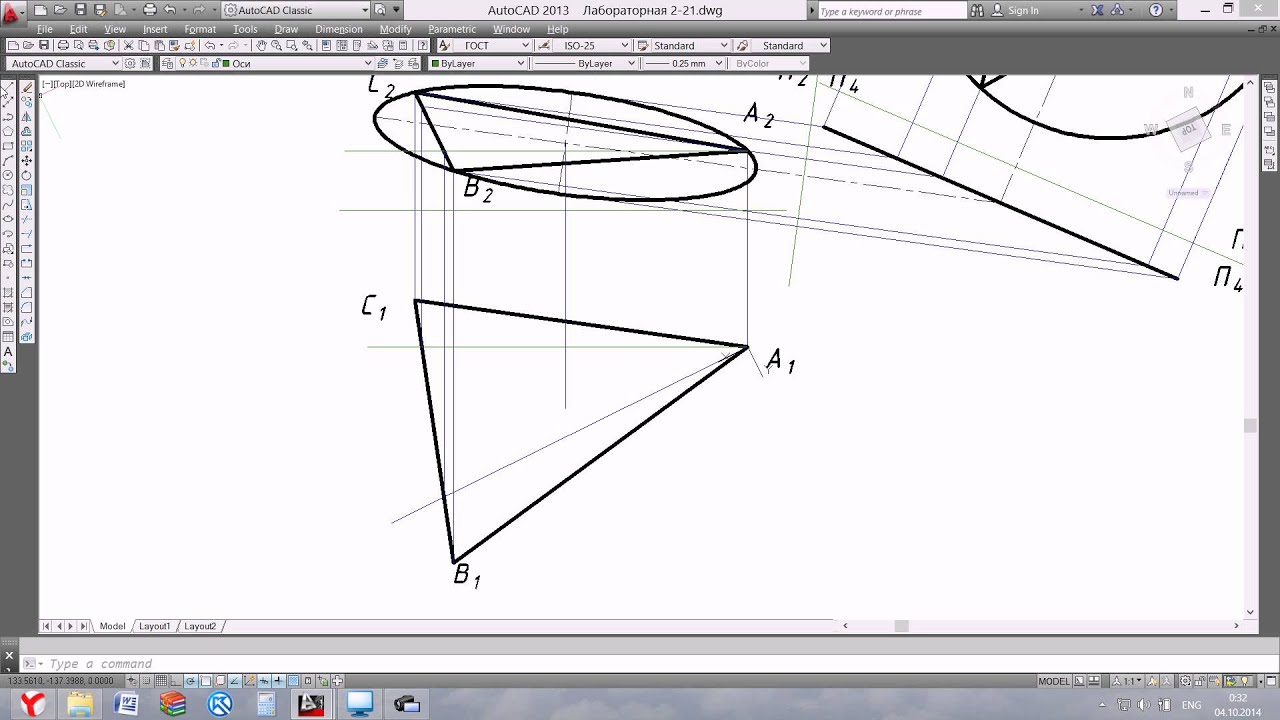The image size is (1280, 720).
Task: Open the Layer Properties Manager icon
Action: [168, 63]
